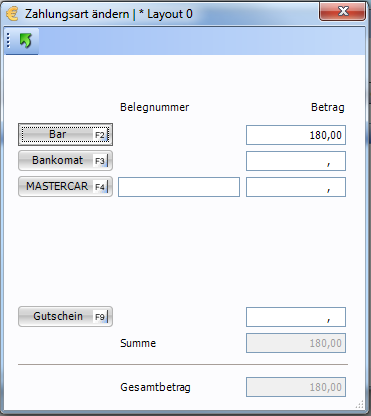Click the window resize grip corner

360,404
